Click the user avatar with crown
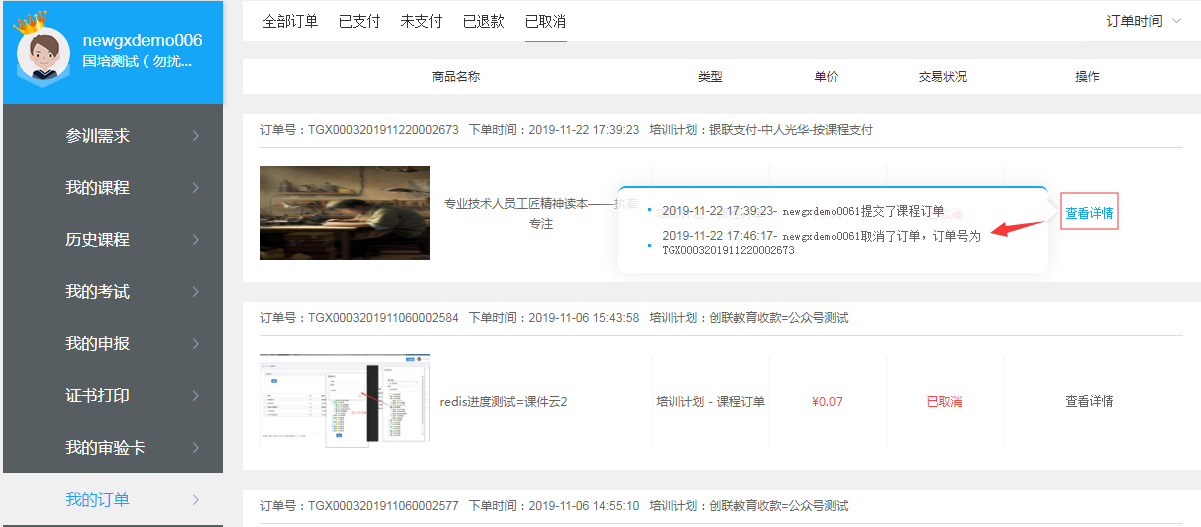The image size is (1201, 527). tap(43, 49)
